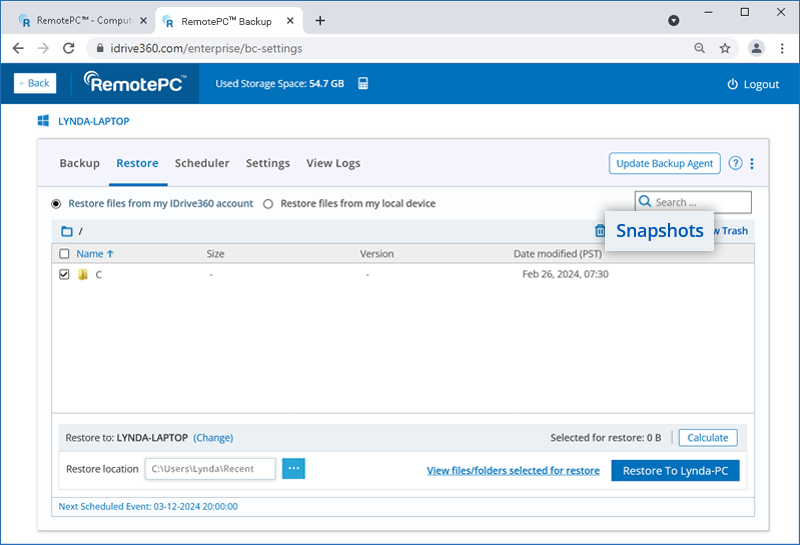The image size is (800, 545).
Task: Click the browse restore location ellipsis button
Action: (293, 469)
